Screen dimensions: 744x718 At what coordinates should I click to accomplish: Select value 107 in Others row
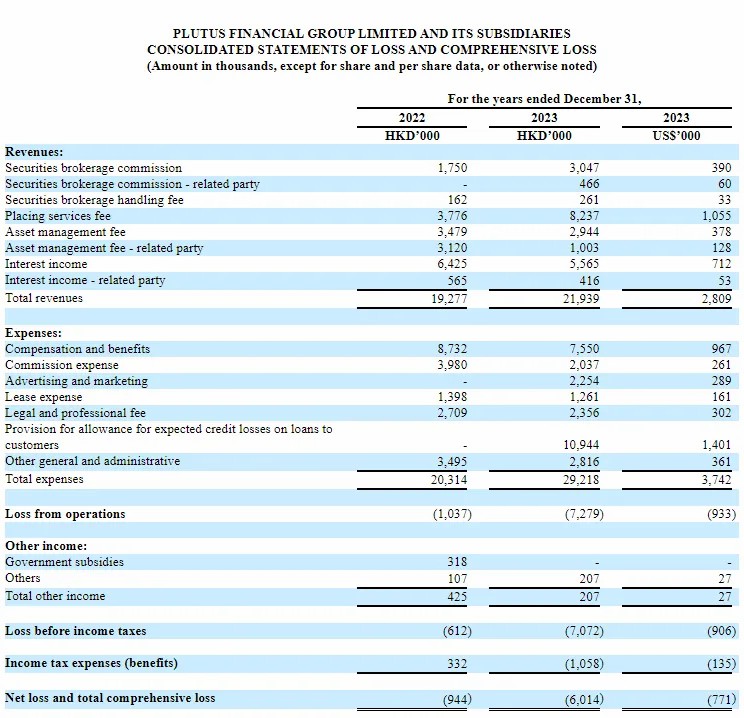point(457,579)
